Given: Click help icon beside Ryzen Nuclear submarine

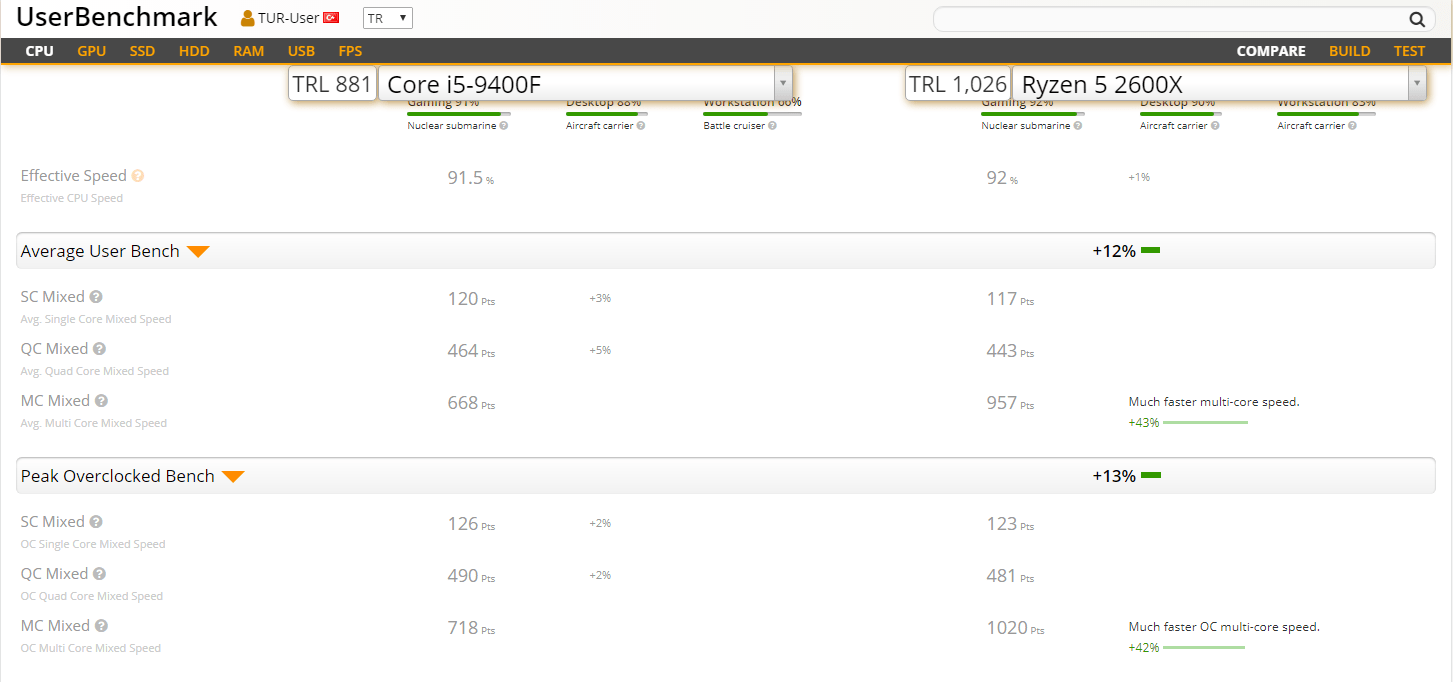Looking at the screenshot, I should pyautogui.click(x=1078, y=126).
